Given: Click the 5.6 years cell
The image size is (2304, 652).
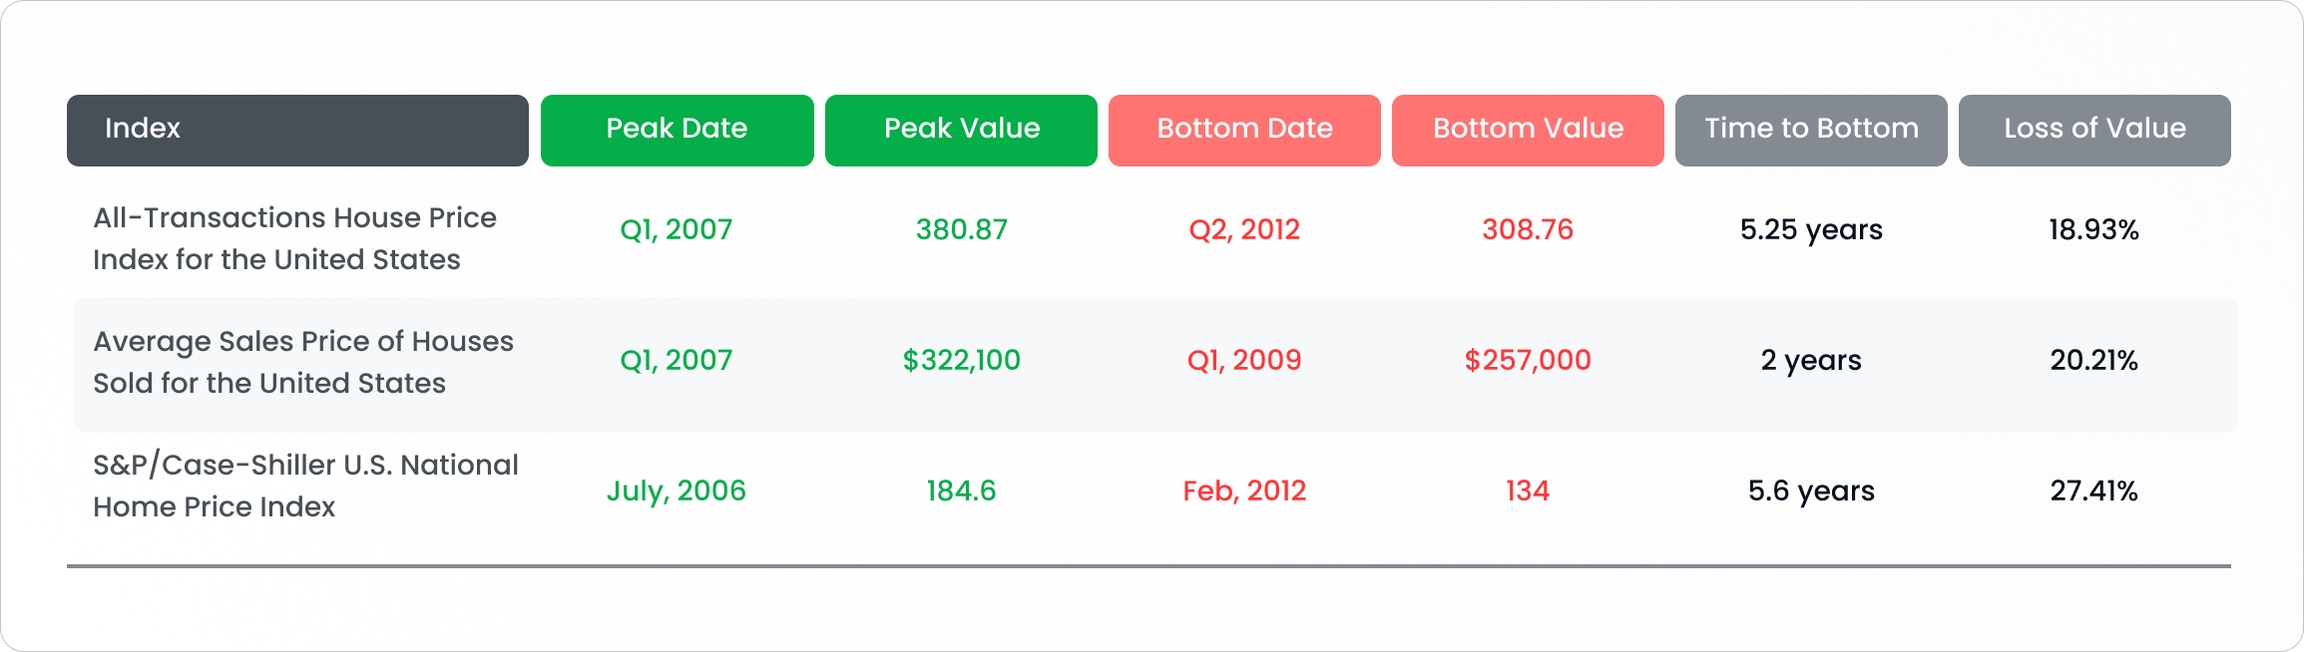Looking at the screenshot, I should (1811, 491).
